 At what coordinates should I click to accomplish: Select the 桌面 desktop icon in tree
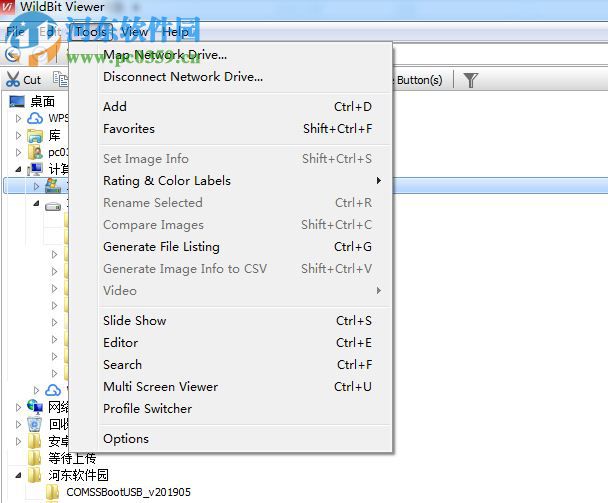pyautogui.click(x=17, y=101)
